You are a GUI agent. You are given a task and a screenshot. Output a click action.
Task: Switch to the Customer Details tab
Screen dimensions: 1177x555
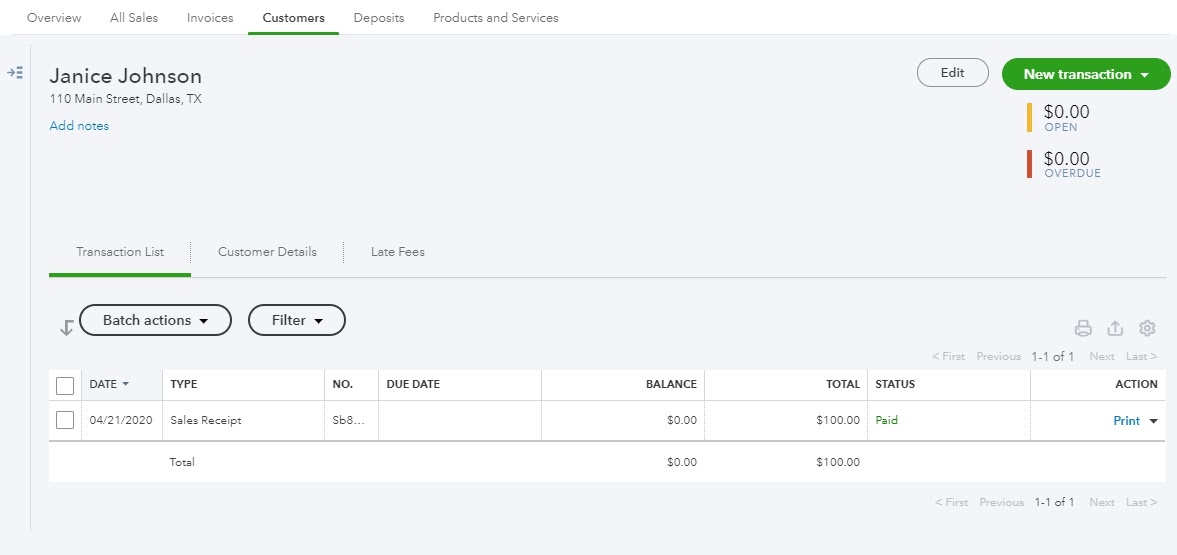point(267,252)
